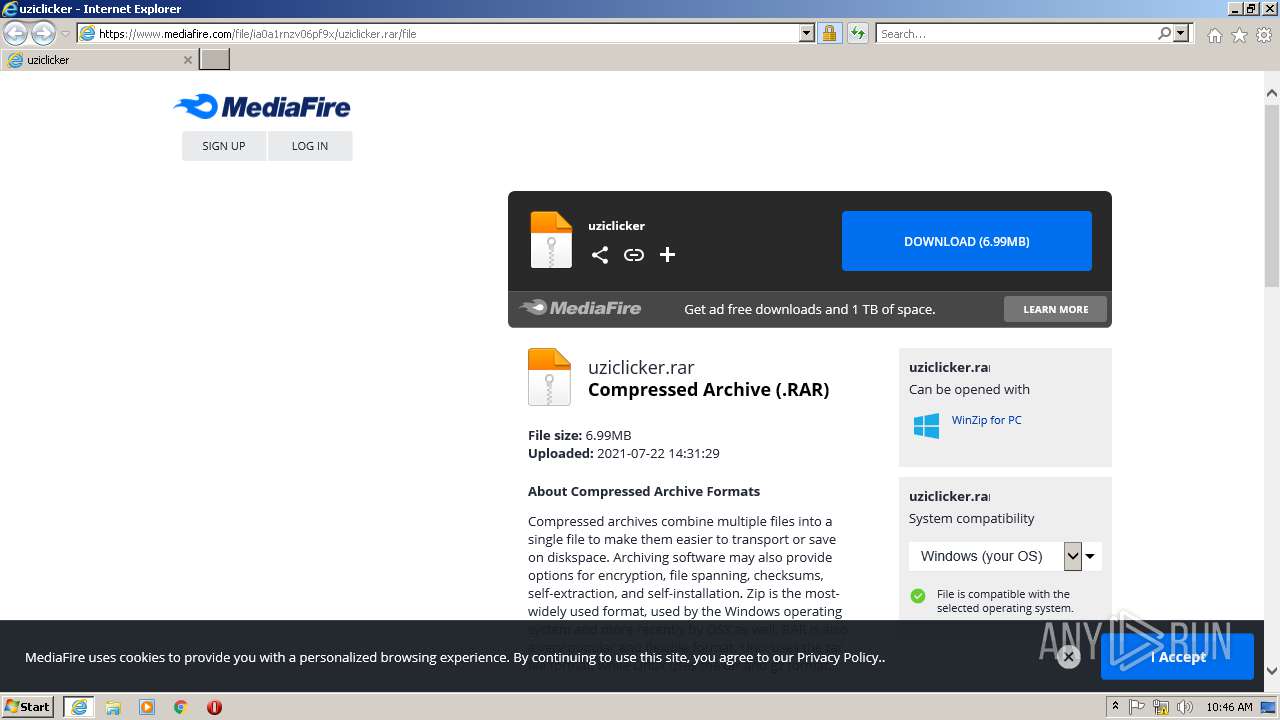Click the 10:46 AM clock
The image size is (1280, 720).
coord(1229,707)
